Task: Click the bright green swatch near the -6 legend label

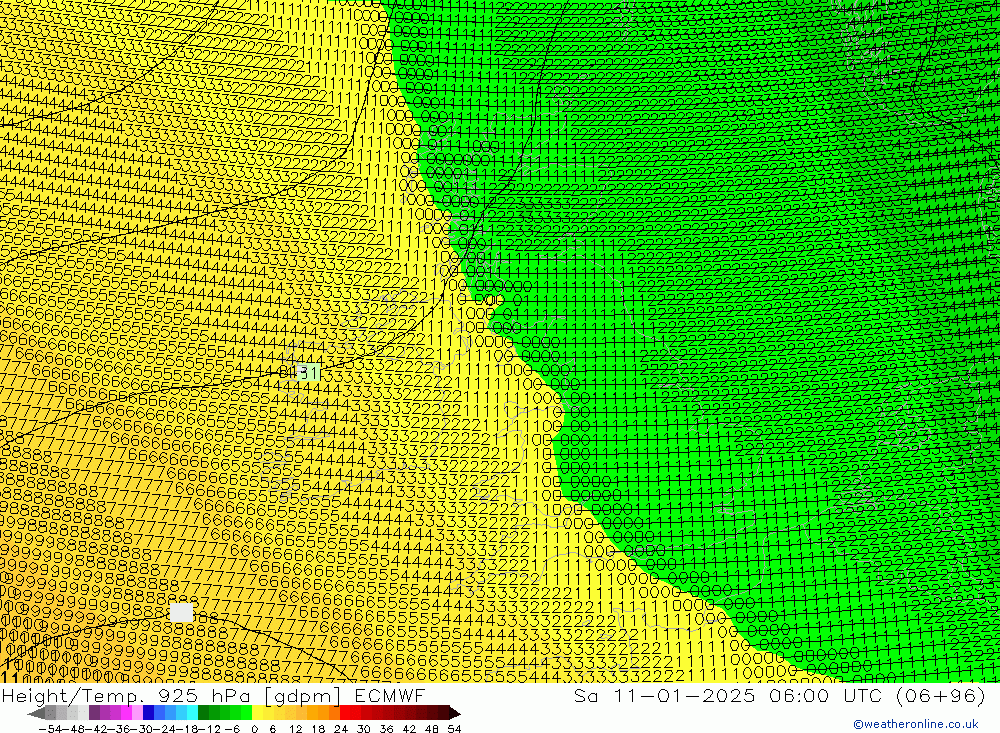Action: (x=246, y=713)
